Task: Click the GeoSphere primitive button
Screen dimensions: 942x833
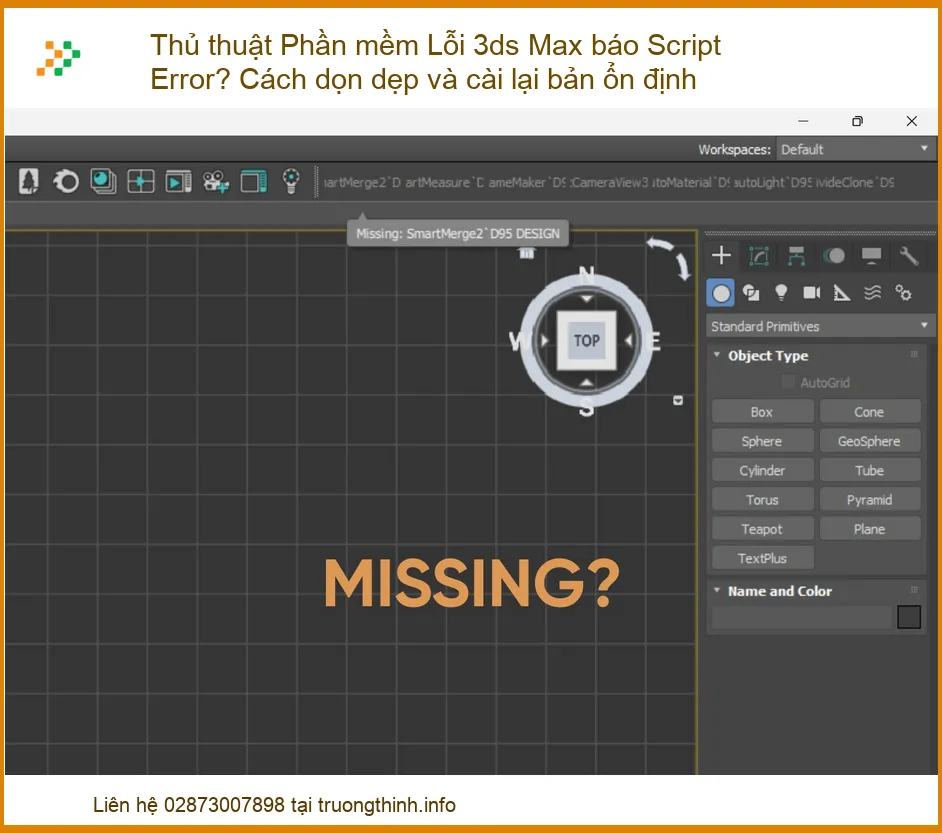Action: 870,441
